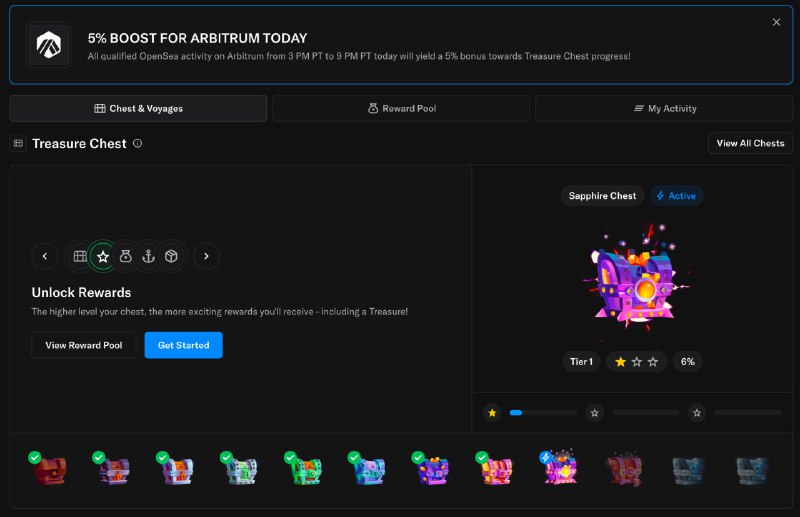Click View All Chests button
The width and height of the screenshot is (800, 517).
(750, 143)
